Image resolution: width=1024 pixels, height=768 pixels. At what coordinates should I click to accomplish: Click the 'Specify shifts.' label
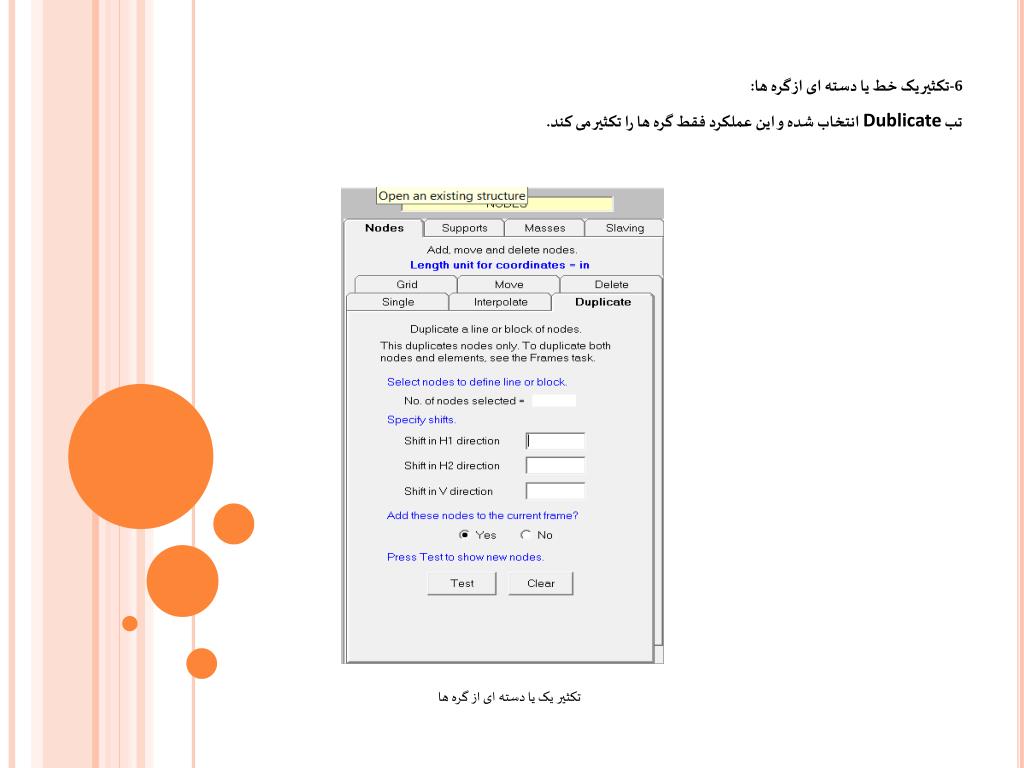[421, 420]
